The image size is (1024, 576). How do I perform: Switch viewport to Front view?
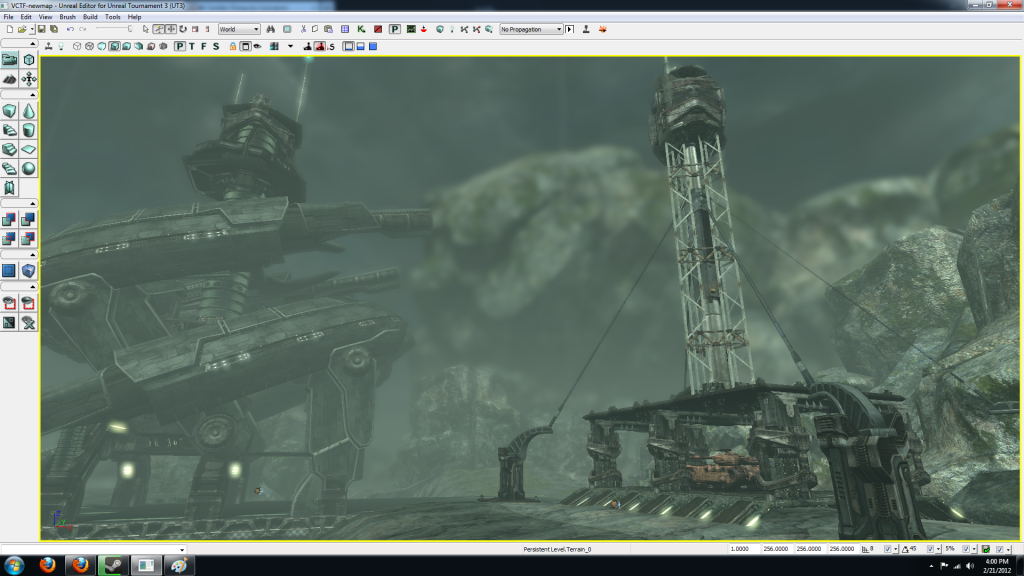(x=204, y=46)
